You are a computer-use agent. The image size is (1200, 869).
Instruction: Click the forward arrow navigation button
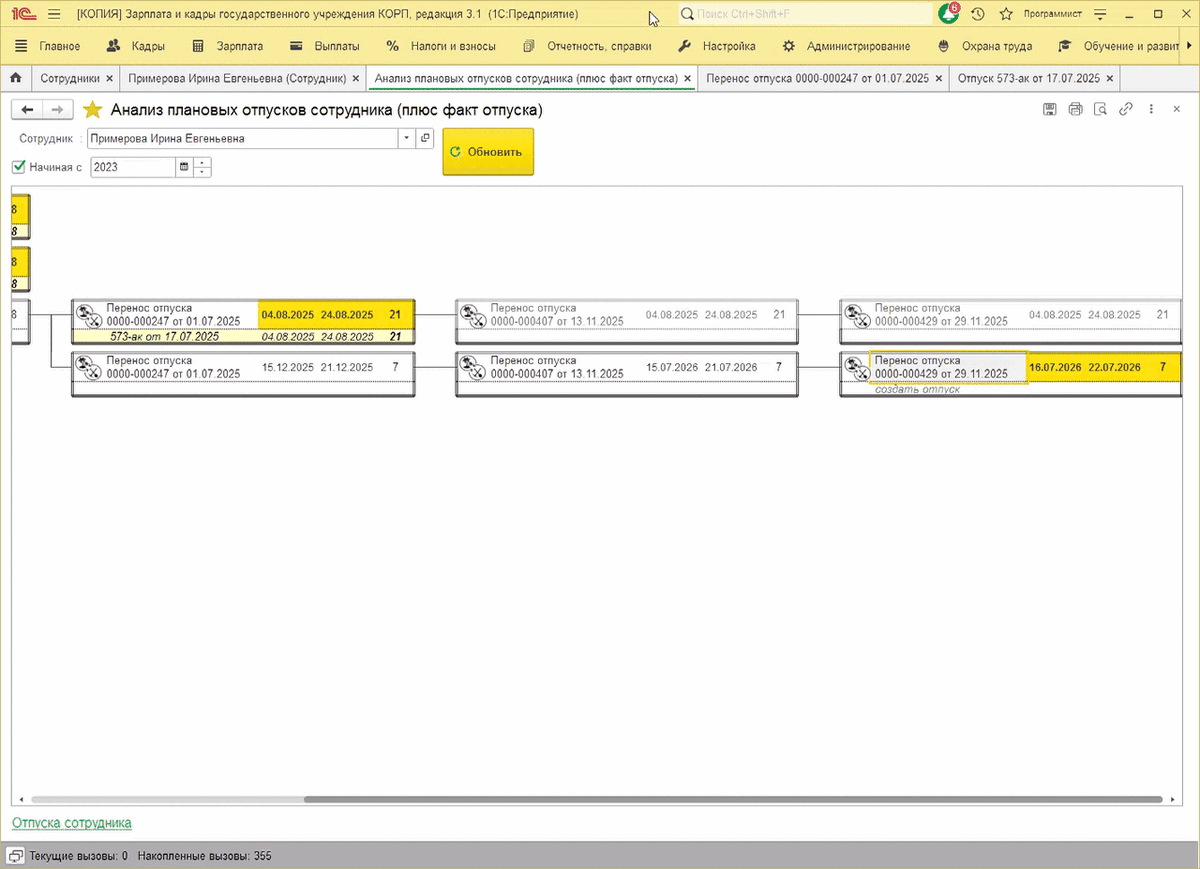click(57, 110)
